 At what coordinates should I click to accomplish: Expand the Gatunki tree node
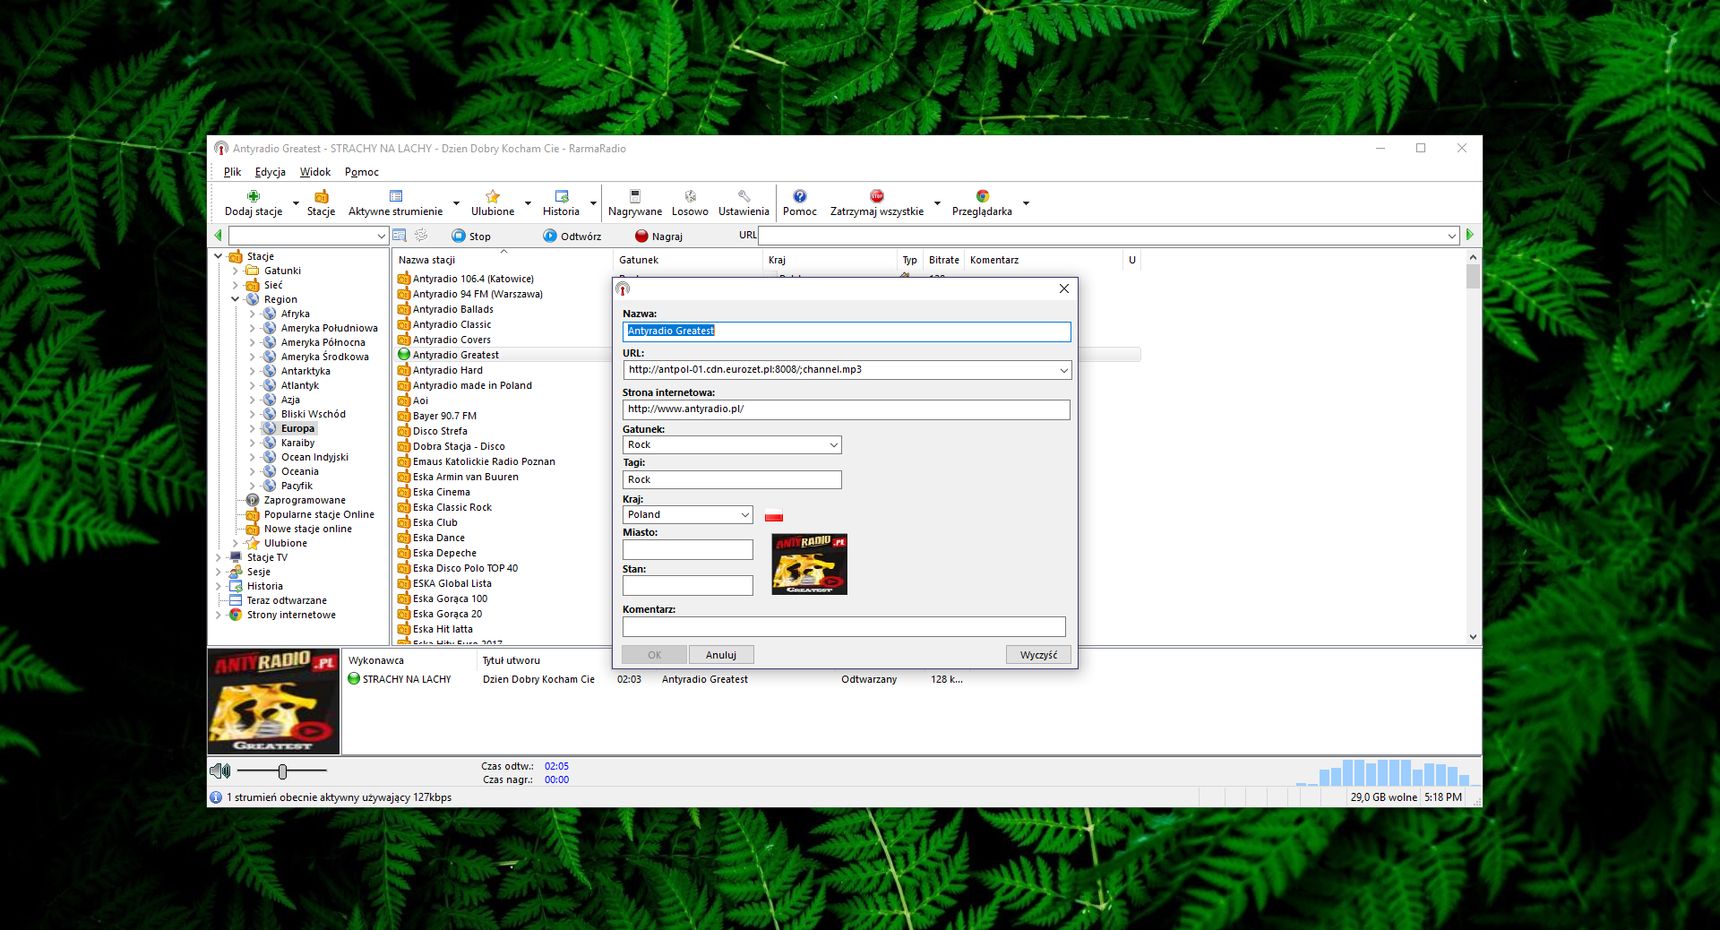(236, 271)
